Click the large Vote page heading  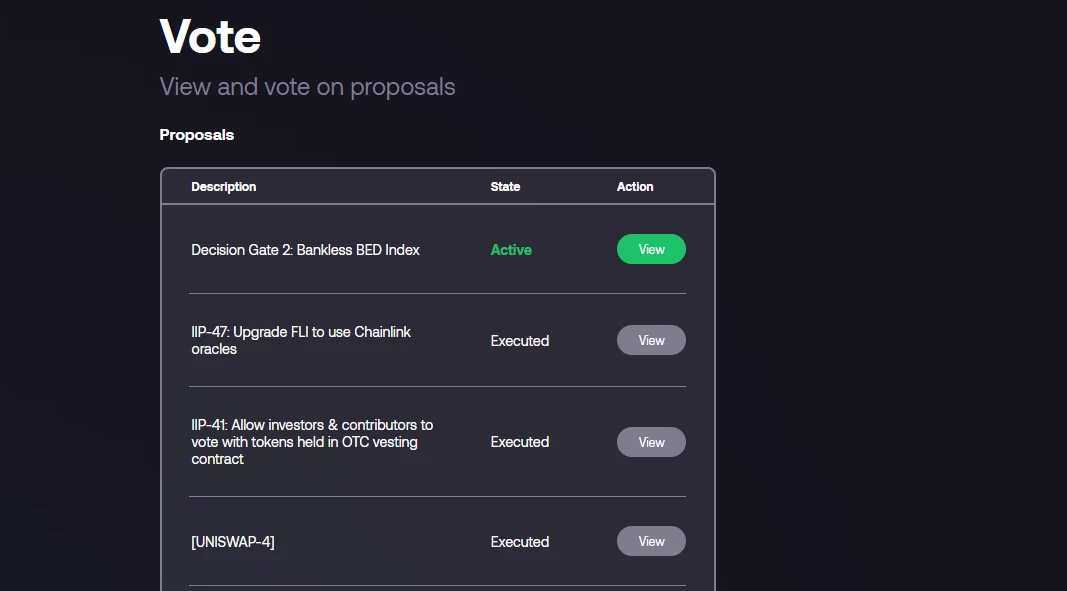click(210, 35)
